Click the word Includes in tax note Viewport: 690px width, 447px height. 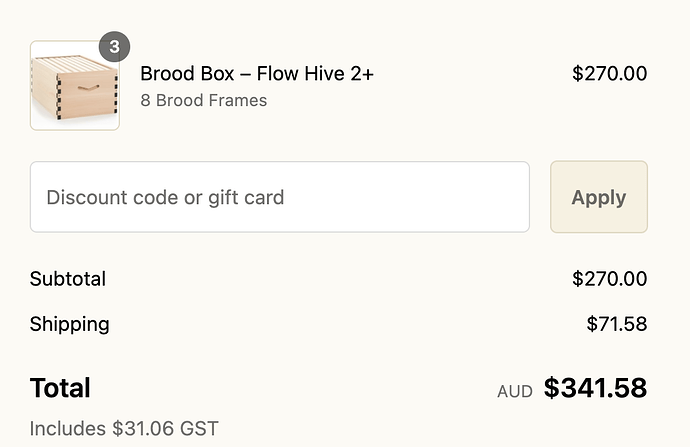point(66,429)
